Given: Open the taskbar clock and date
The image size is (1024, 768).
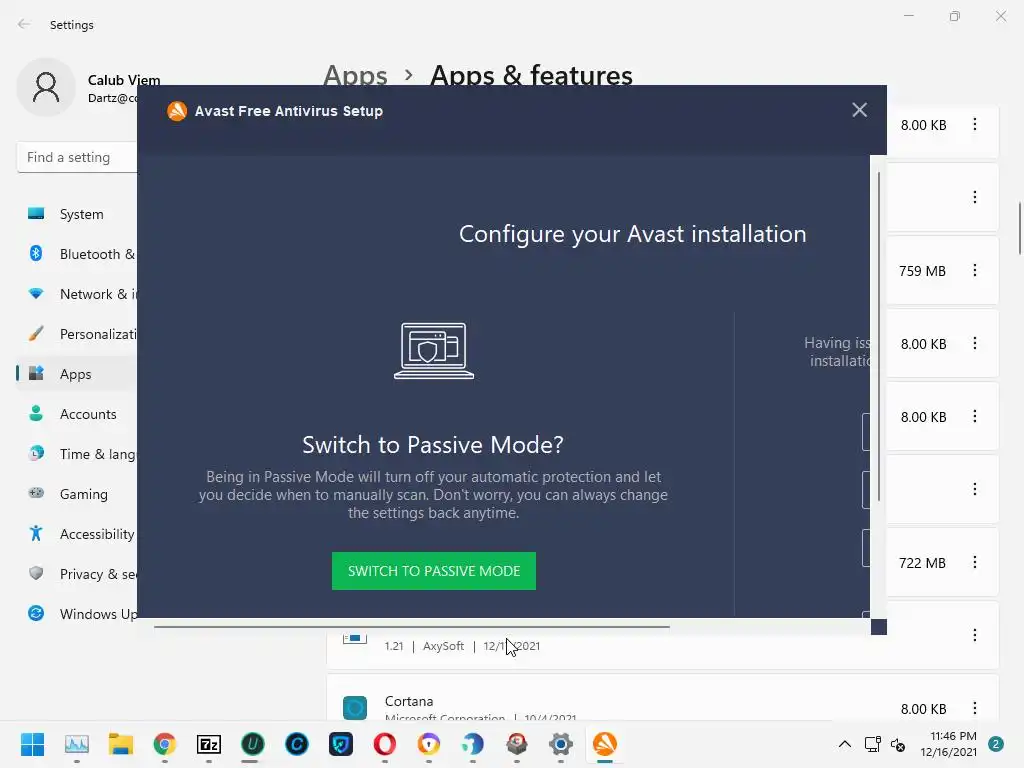Looking at the screenshot, I should point(948,744).
